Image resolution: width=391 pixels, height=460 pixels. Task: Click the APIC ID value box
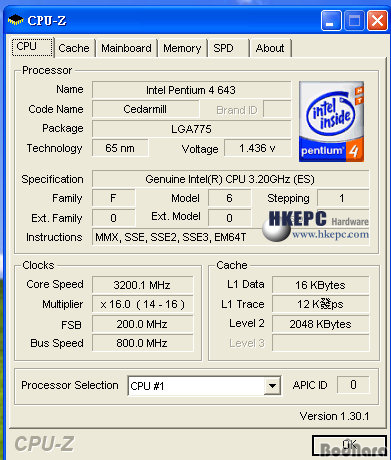353,385
